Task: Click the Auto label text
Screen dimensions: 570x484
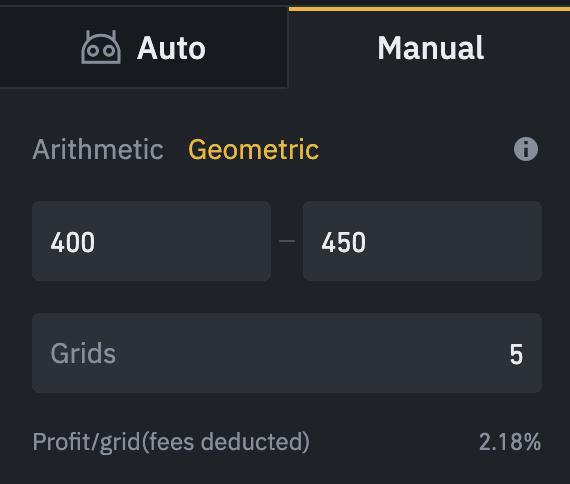Action: (171, 48)
